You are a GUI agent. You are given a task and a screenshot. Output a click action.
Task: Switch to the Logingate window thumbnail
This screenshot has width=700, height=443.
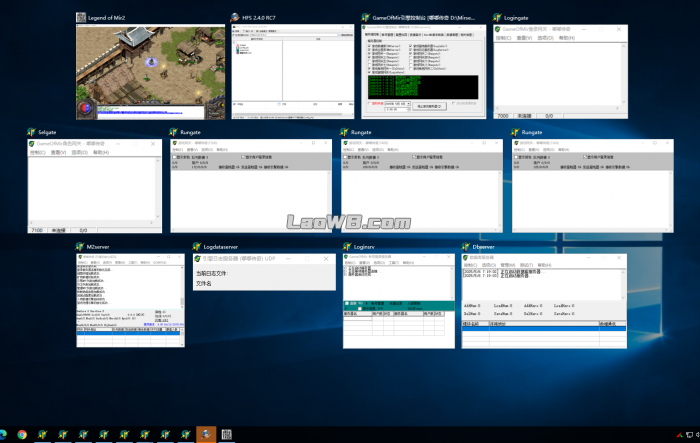(560, 72)
